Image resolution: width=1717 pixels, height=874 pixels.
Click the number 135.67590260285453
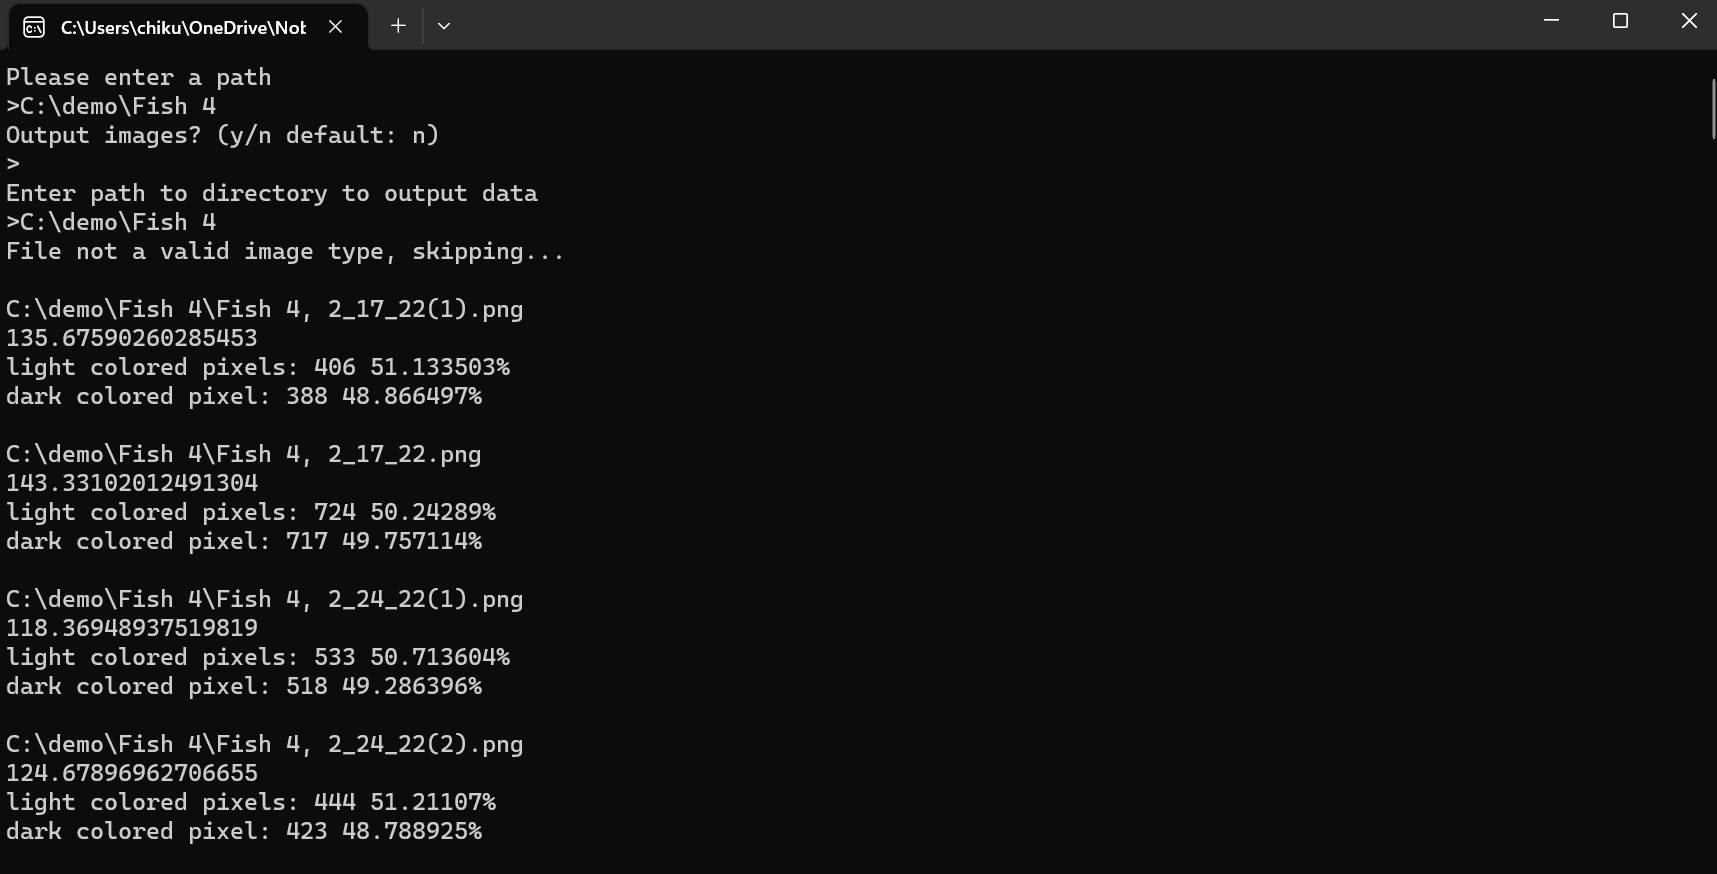click(x=130, y=338)
